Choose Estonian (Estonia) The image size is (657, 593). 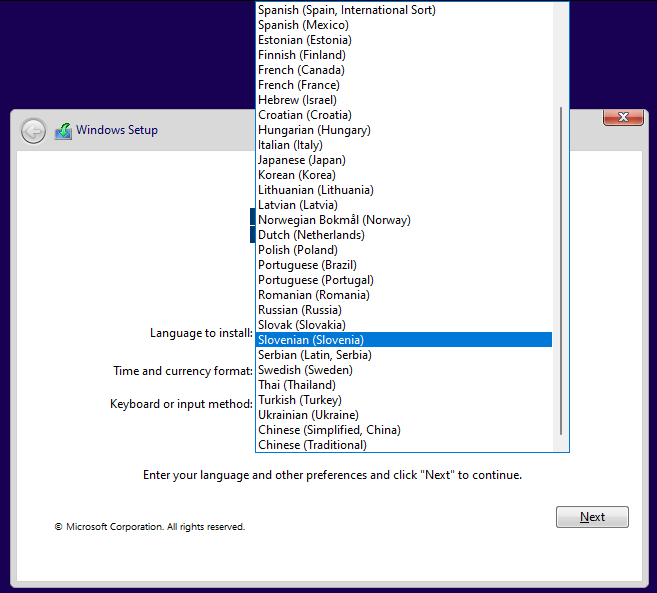(x=404, y=40)
